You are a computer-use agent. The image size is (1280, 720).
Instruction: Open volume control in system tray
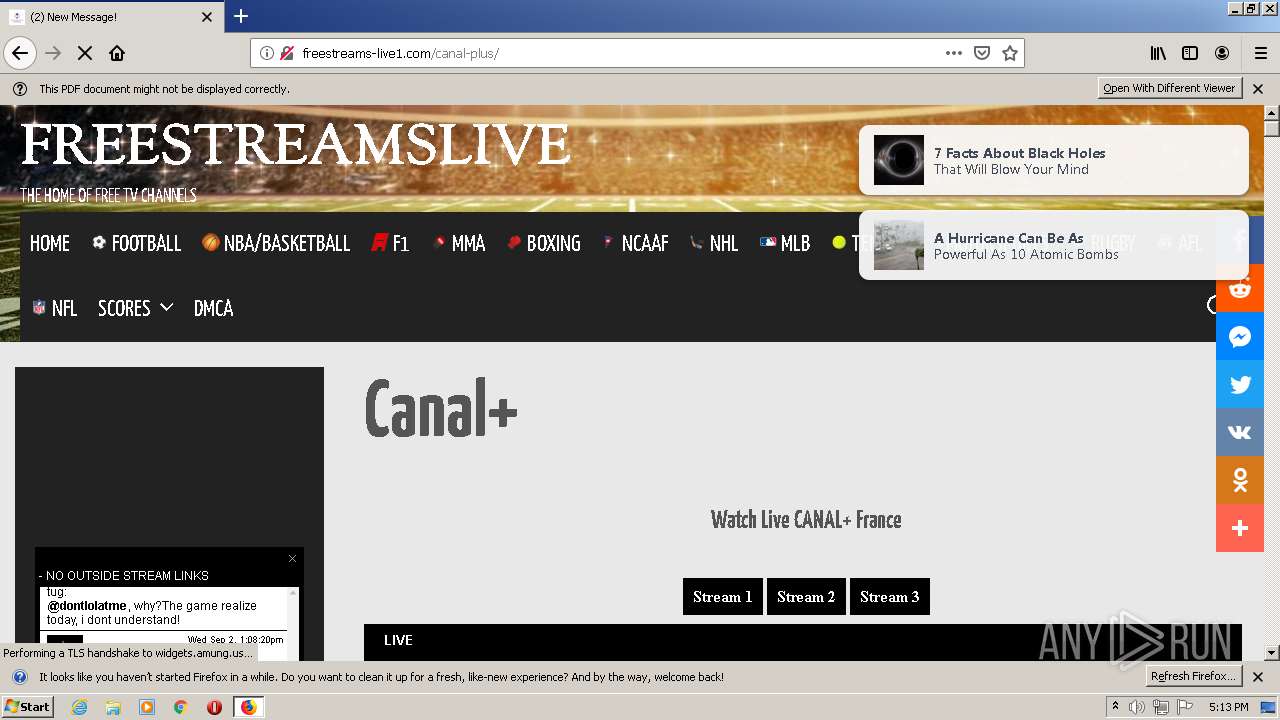(1137, 707)
